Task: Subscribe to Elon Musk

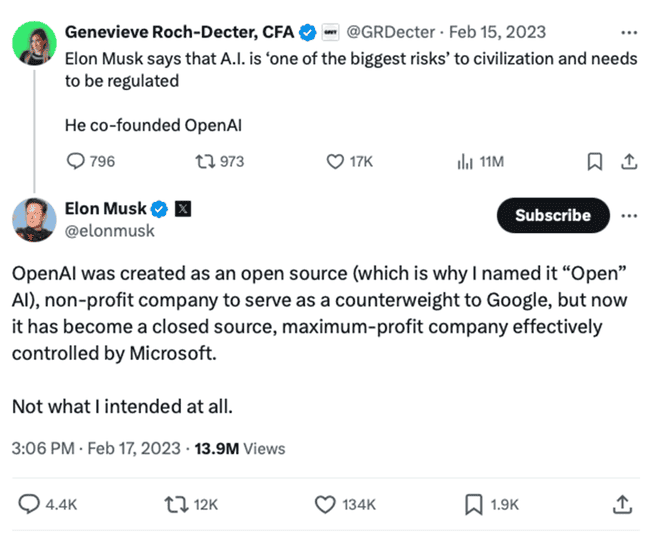Action: [x=553, y=215]
